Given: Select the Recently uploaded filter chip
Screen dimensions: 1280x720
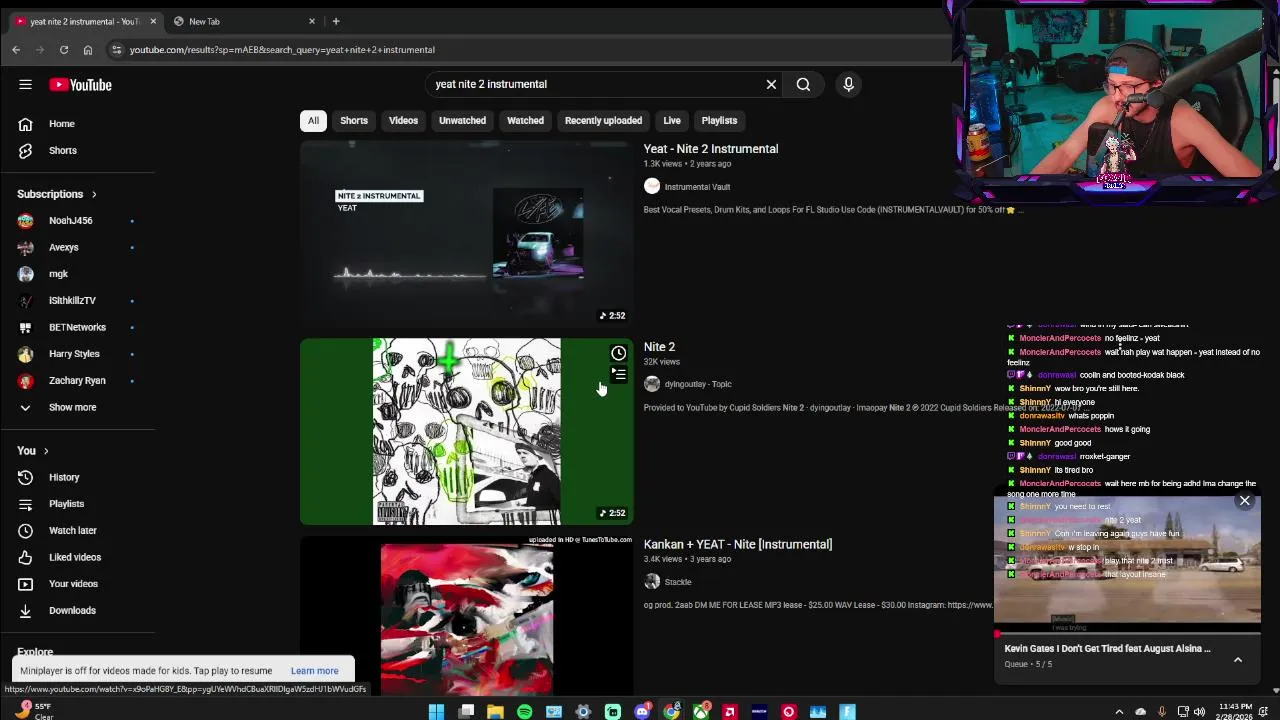Looking at the screenshot, I should (603, 121).
